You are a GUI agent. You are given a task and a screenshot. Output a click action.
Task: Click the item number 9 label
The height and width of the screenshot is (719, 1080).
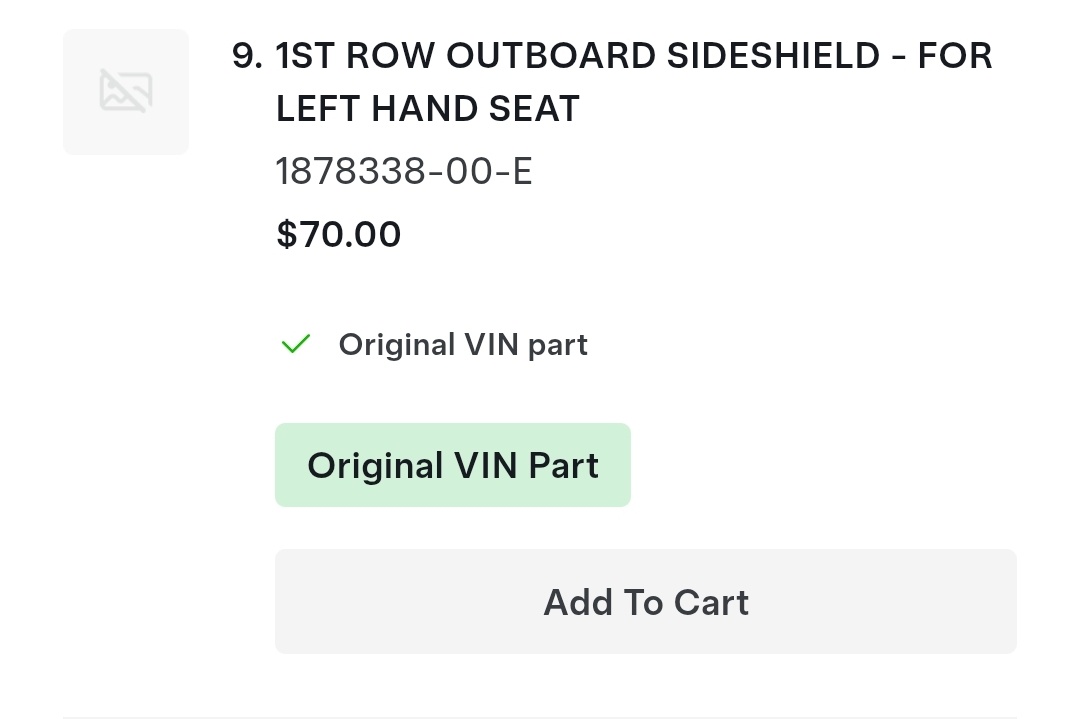click(246, 57)
